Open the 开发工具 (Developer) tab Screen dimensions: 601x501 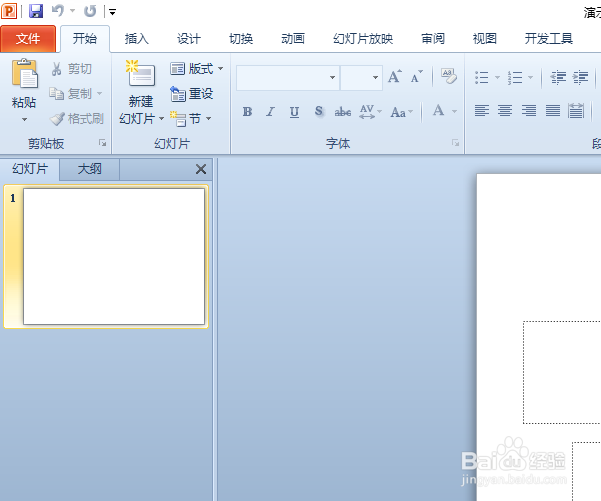tap(548, 39)
